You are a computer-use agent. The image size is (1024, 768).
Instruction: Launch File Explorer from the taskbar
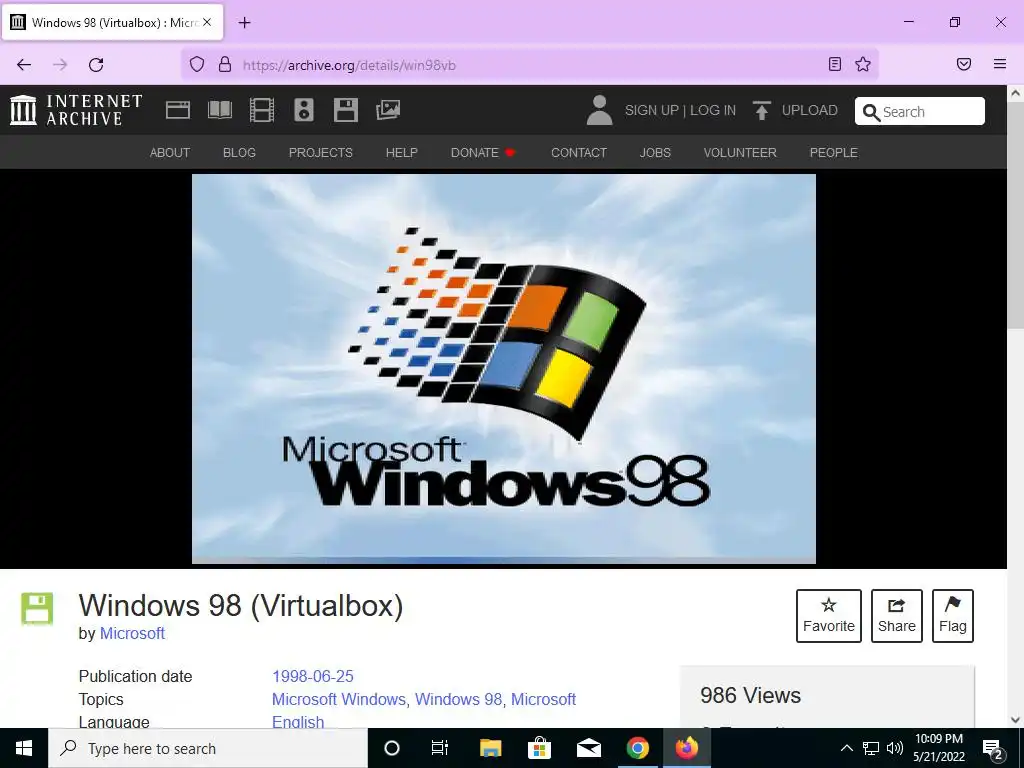[x=490, y=748]
